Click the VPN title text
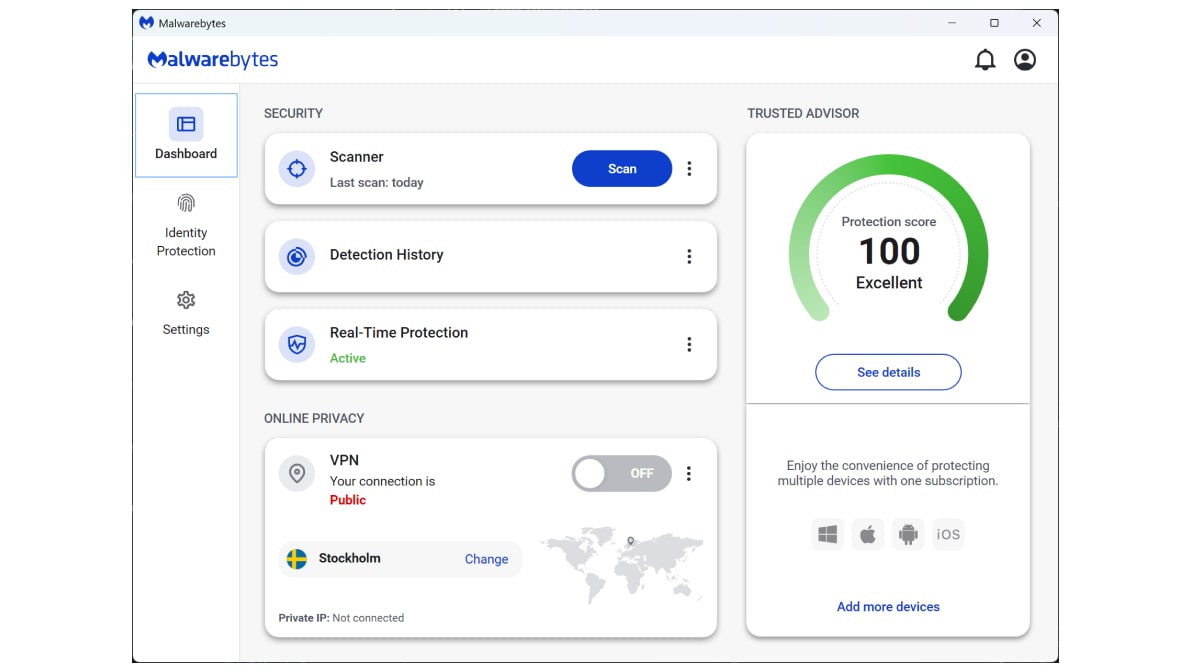The width and height of the screenshot is (1192, 671). coord(344,461)
